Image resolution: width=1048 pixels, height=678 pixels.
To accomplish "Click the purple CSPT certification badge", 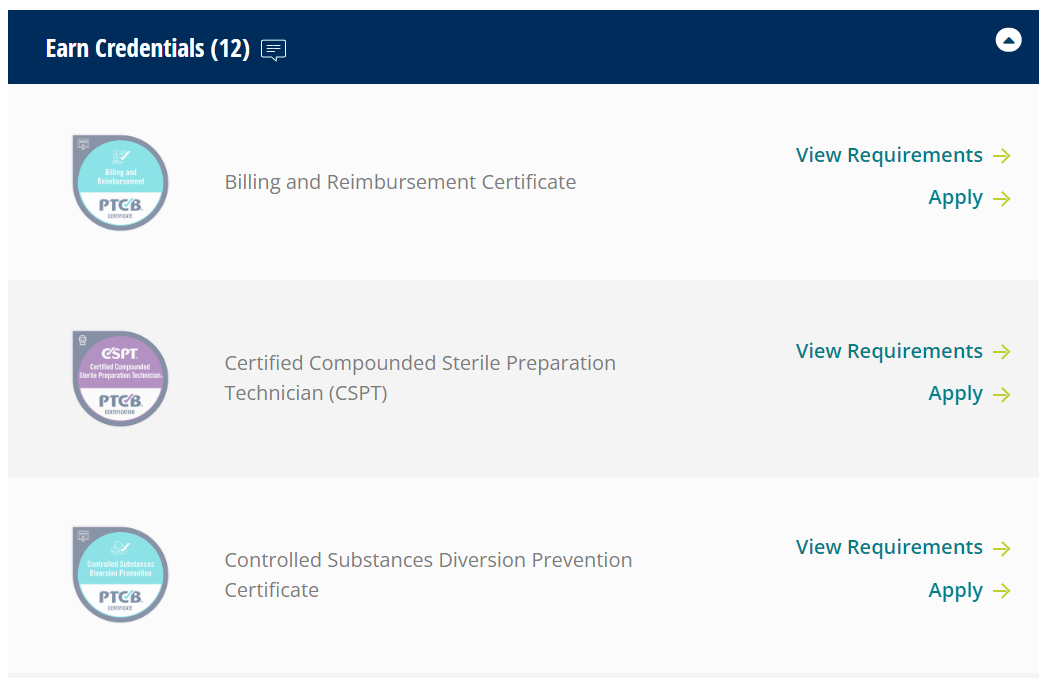I will pos(120,379).
